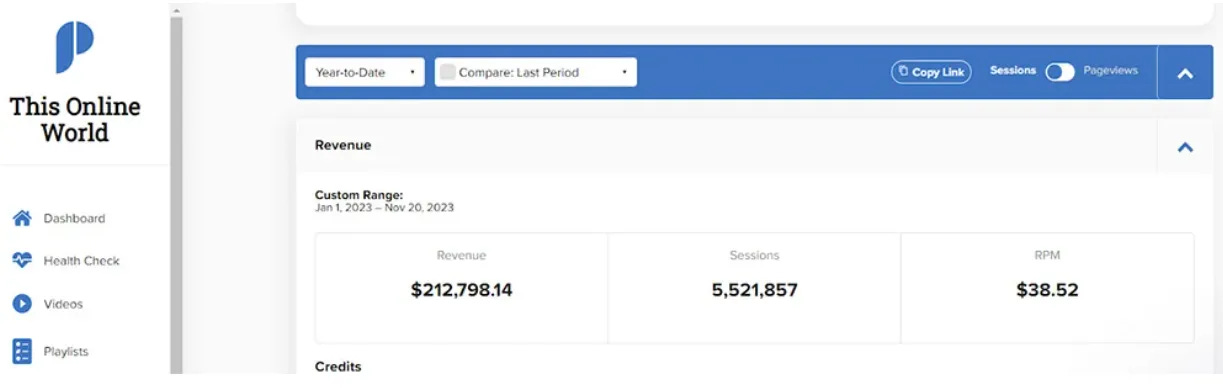1223x388 pixels.
Task: Click the Credits heading
Action: coord(338,366)
